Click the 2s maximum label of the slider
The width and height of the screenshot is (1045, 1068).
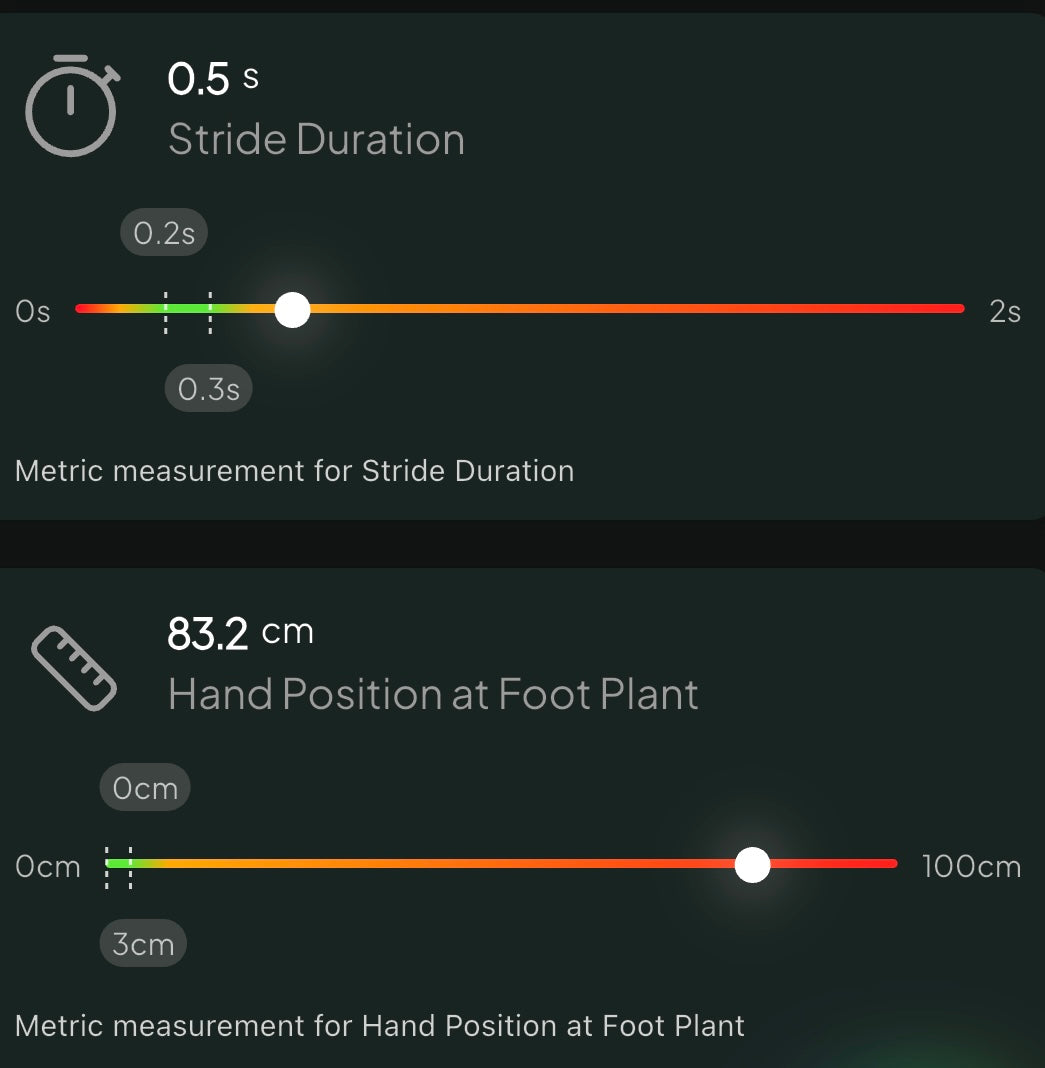[1004, 311]
